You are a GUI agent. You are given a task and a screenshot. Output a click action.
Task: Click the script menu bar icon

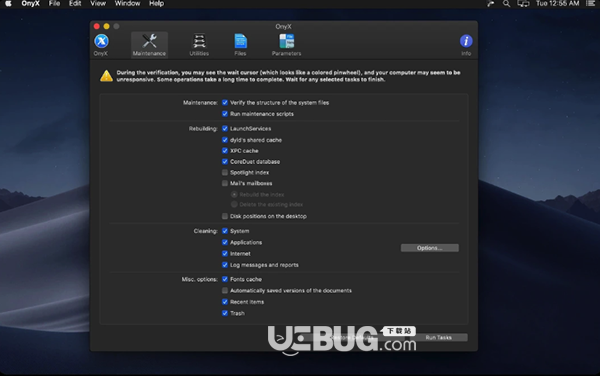click(491, 4)
